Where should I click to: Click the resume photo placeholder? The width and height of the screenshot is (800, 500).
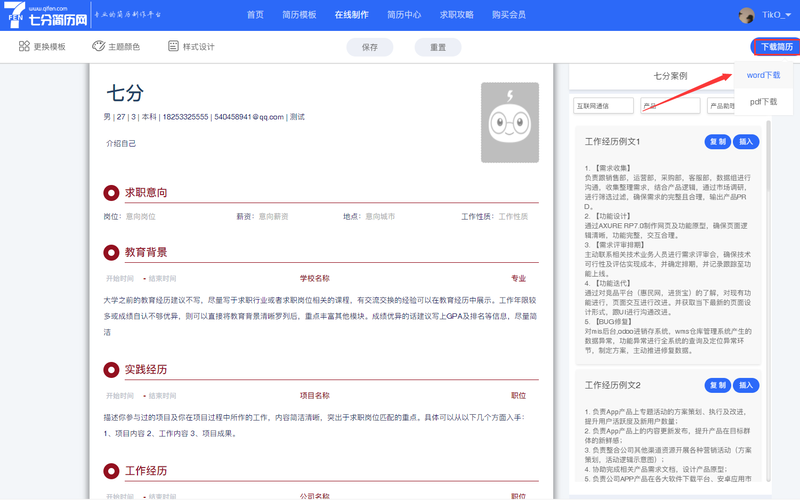click(510, 122)
